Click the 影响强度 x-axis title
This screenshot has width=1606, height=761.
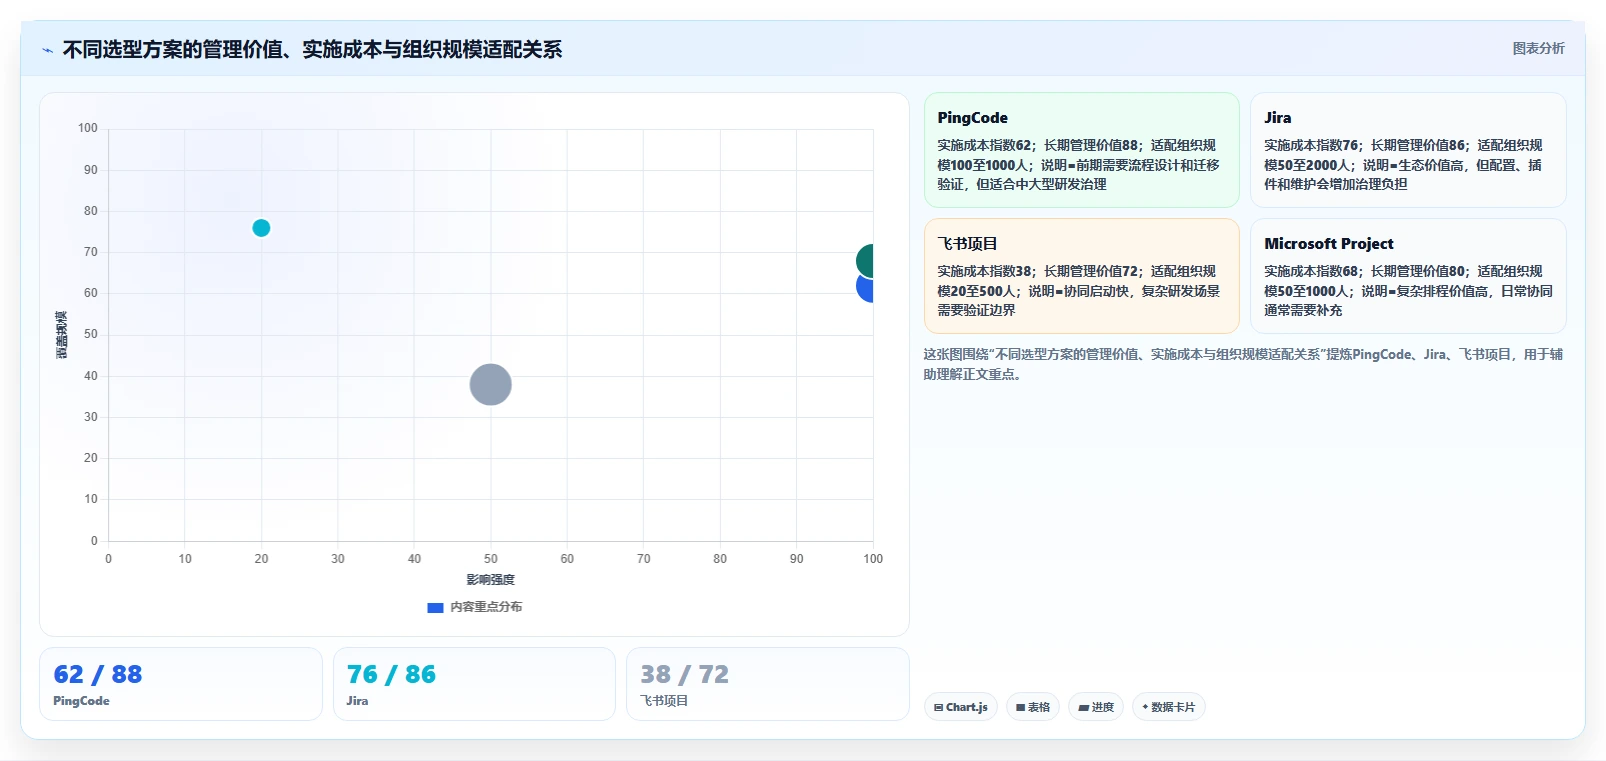490,580
